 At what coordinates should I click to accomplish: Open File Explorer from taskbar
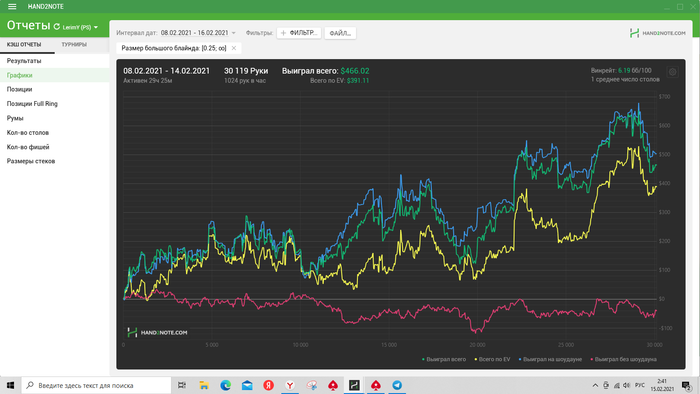204,385
